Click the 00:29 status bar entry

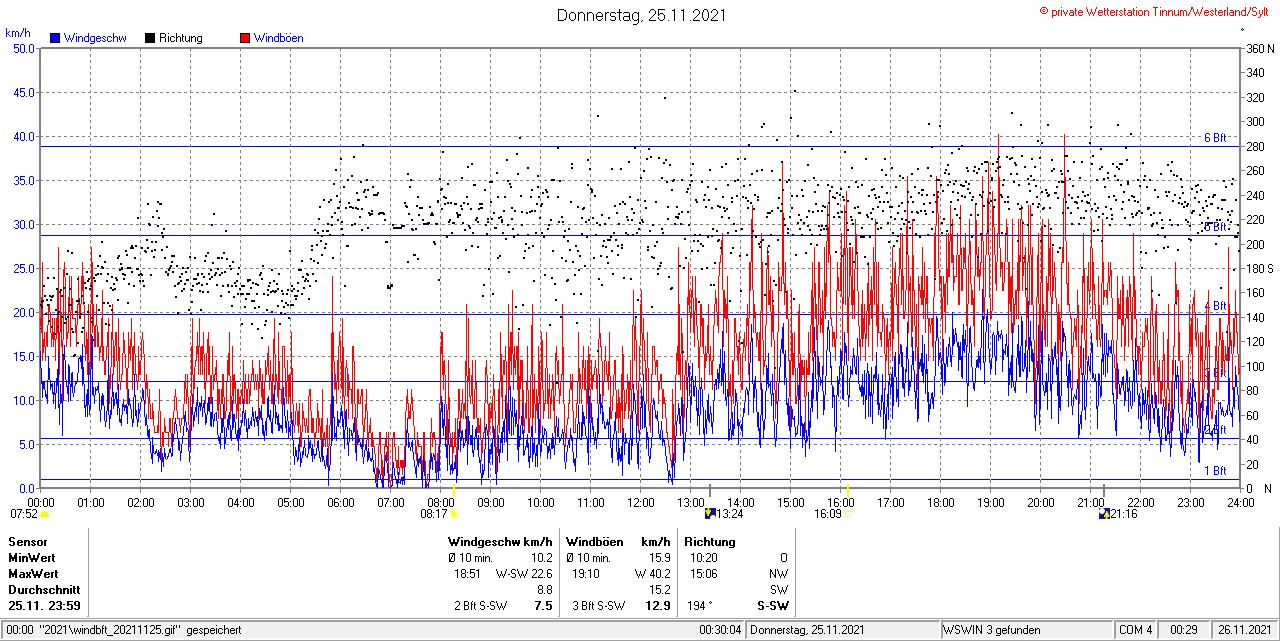(1185, 630)
